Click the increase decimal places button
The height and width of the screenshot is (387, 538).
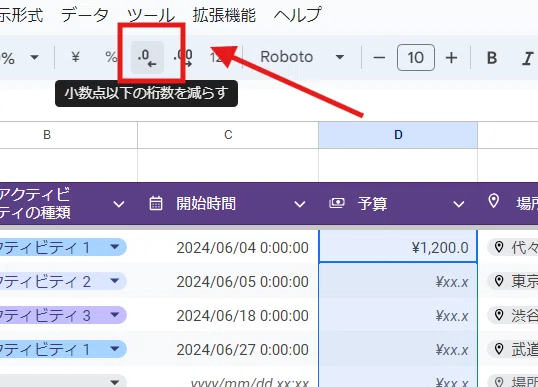pyautogui.click(x=183, y=57)
